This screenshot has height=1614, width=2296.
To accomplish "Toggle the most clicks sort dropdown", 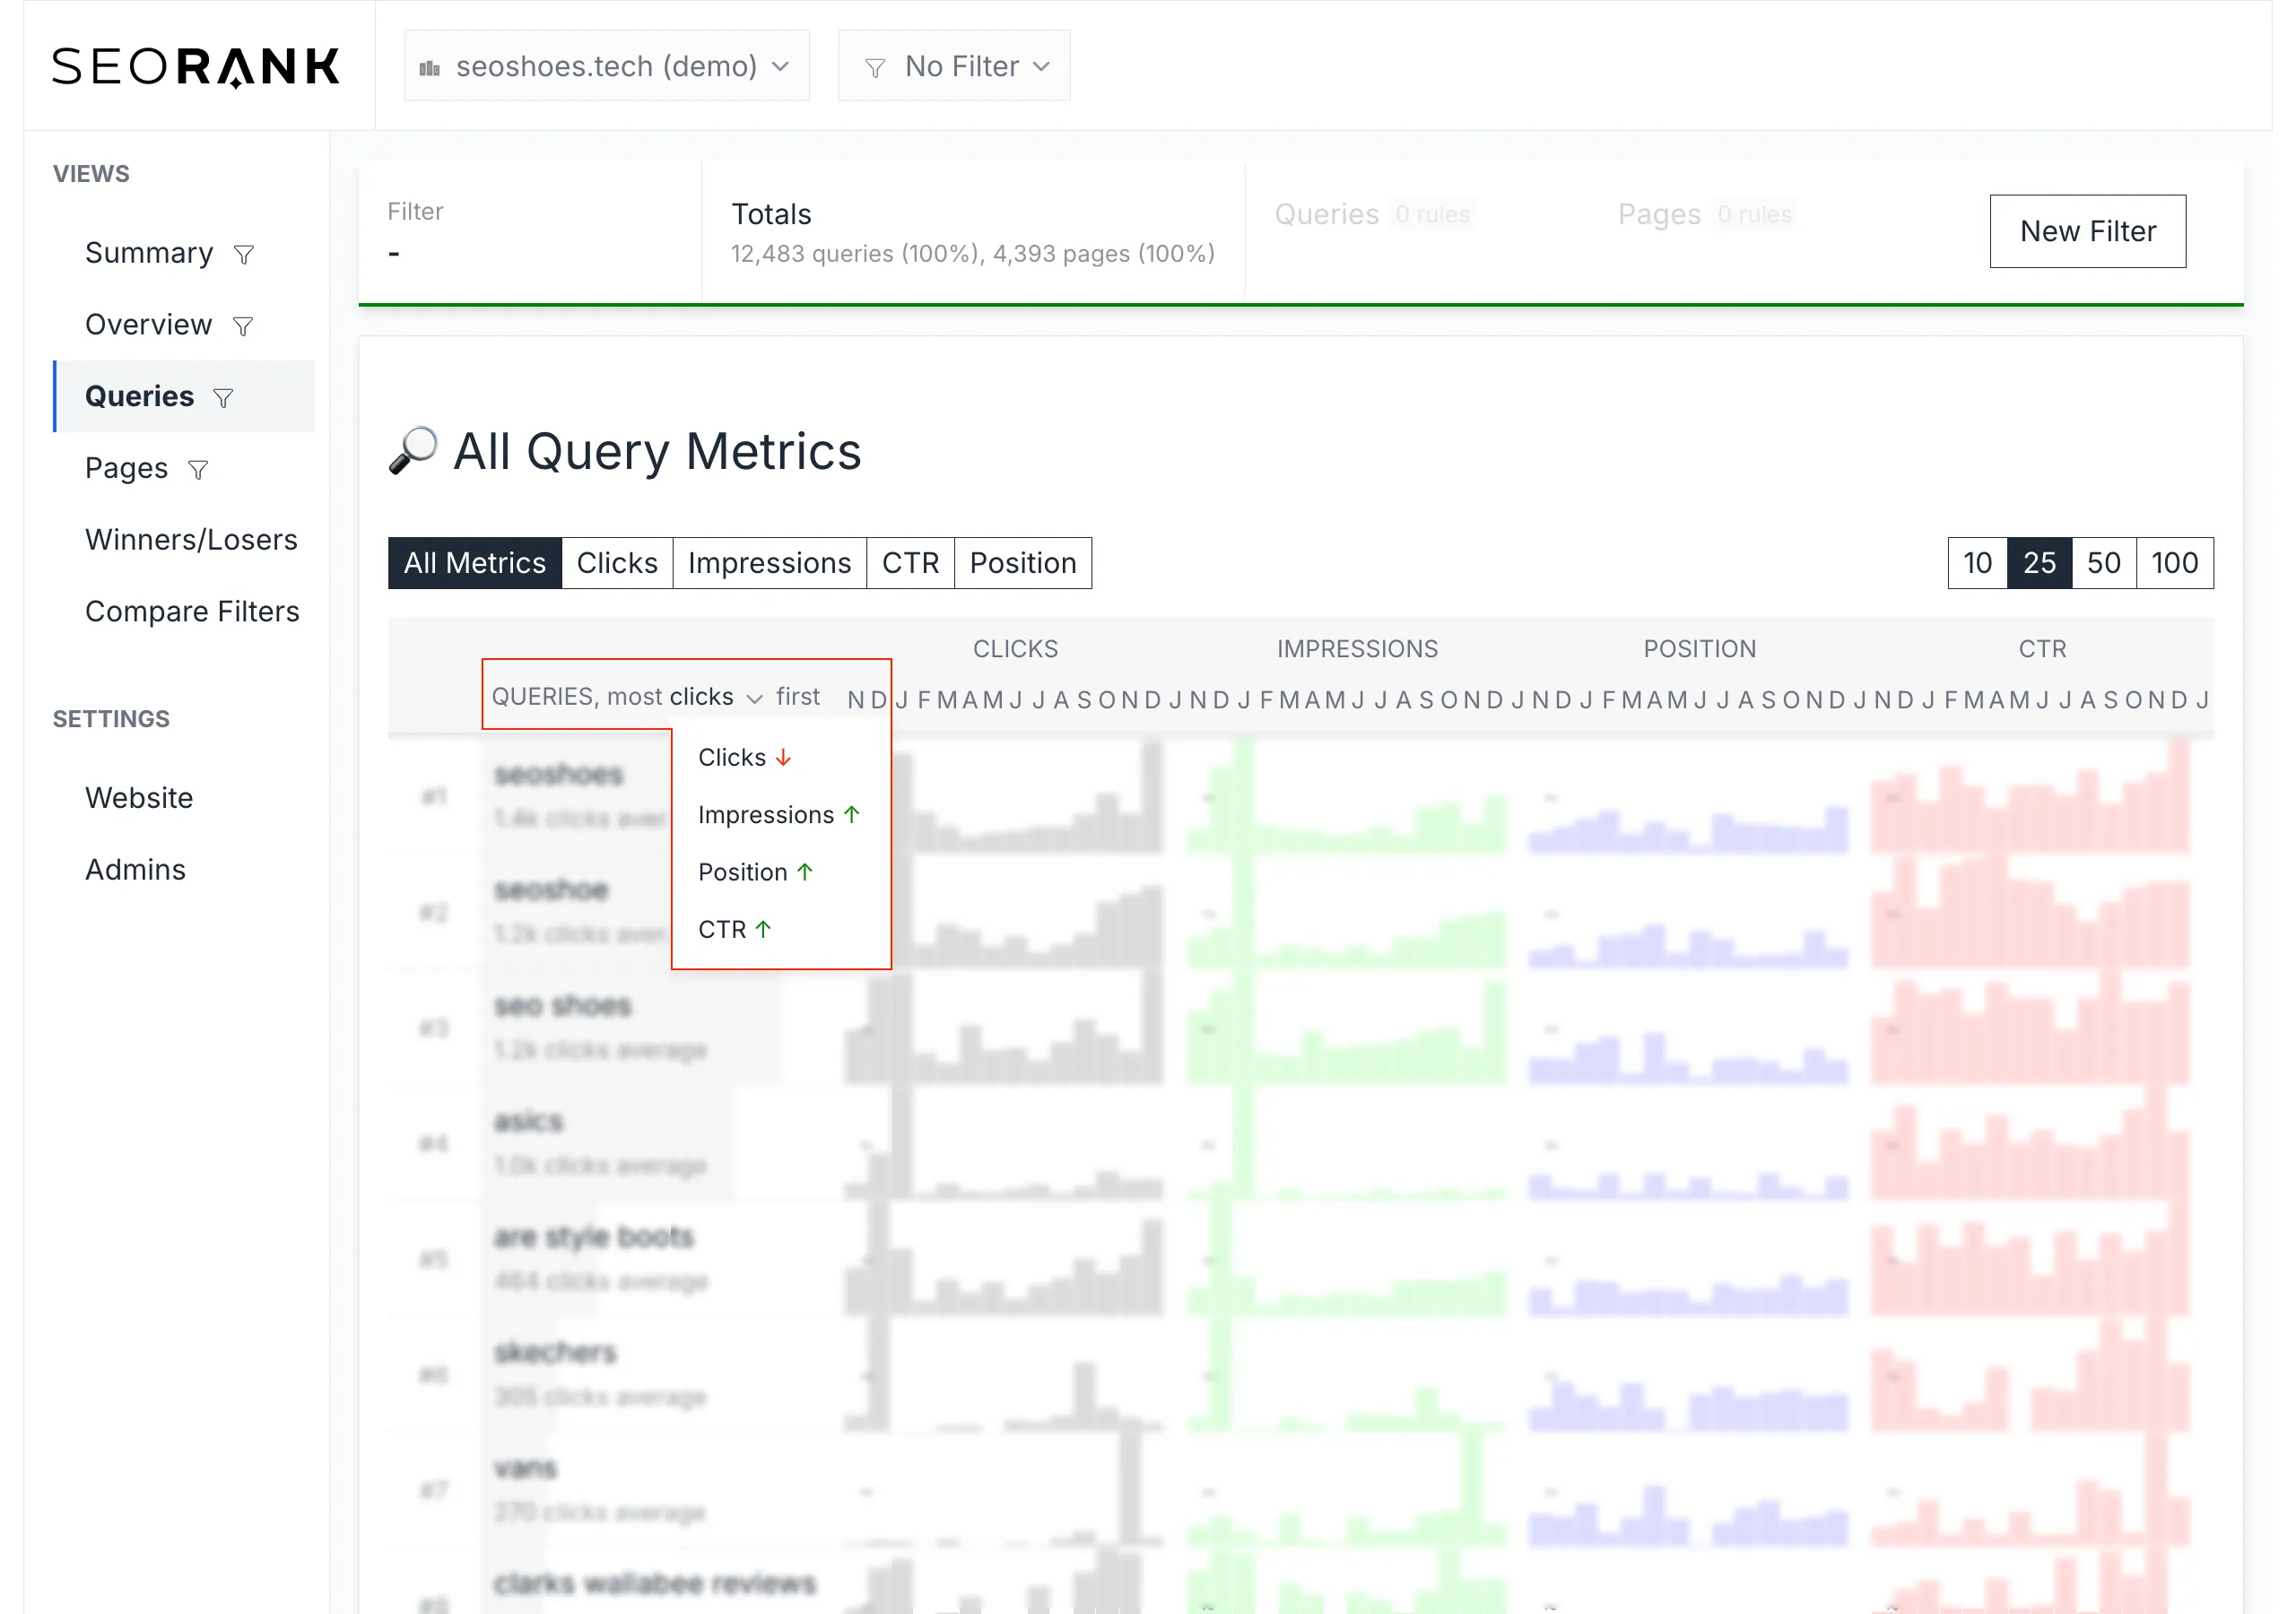I will point(714,697).
